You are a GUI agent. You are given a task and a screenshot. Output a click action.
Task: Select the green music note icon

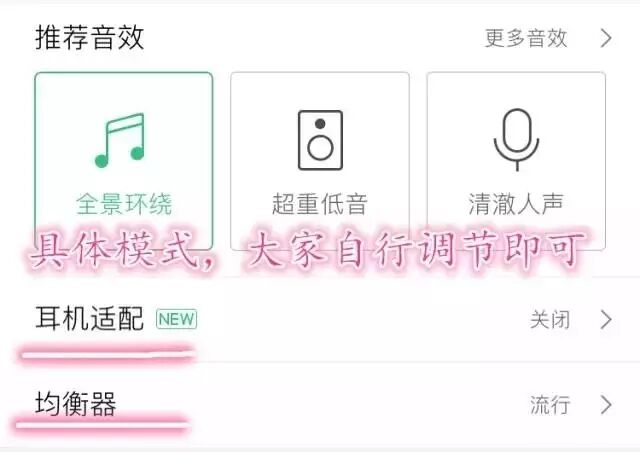[x=120, y=140]
